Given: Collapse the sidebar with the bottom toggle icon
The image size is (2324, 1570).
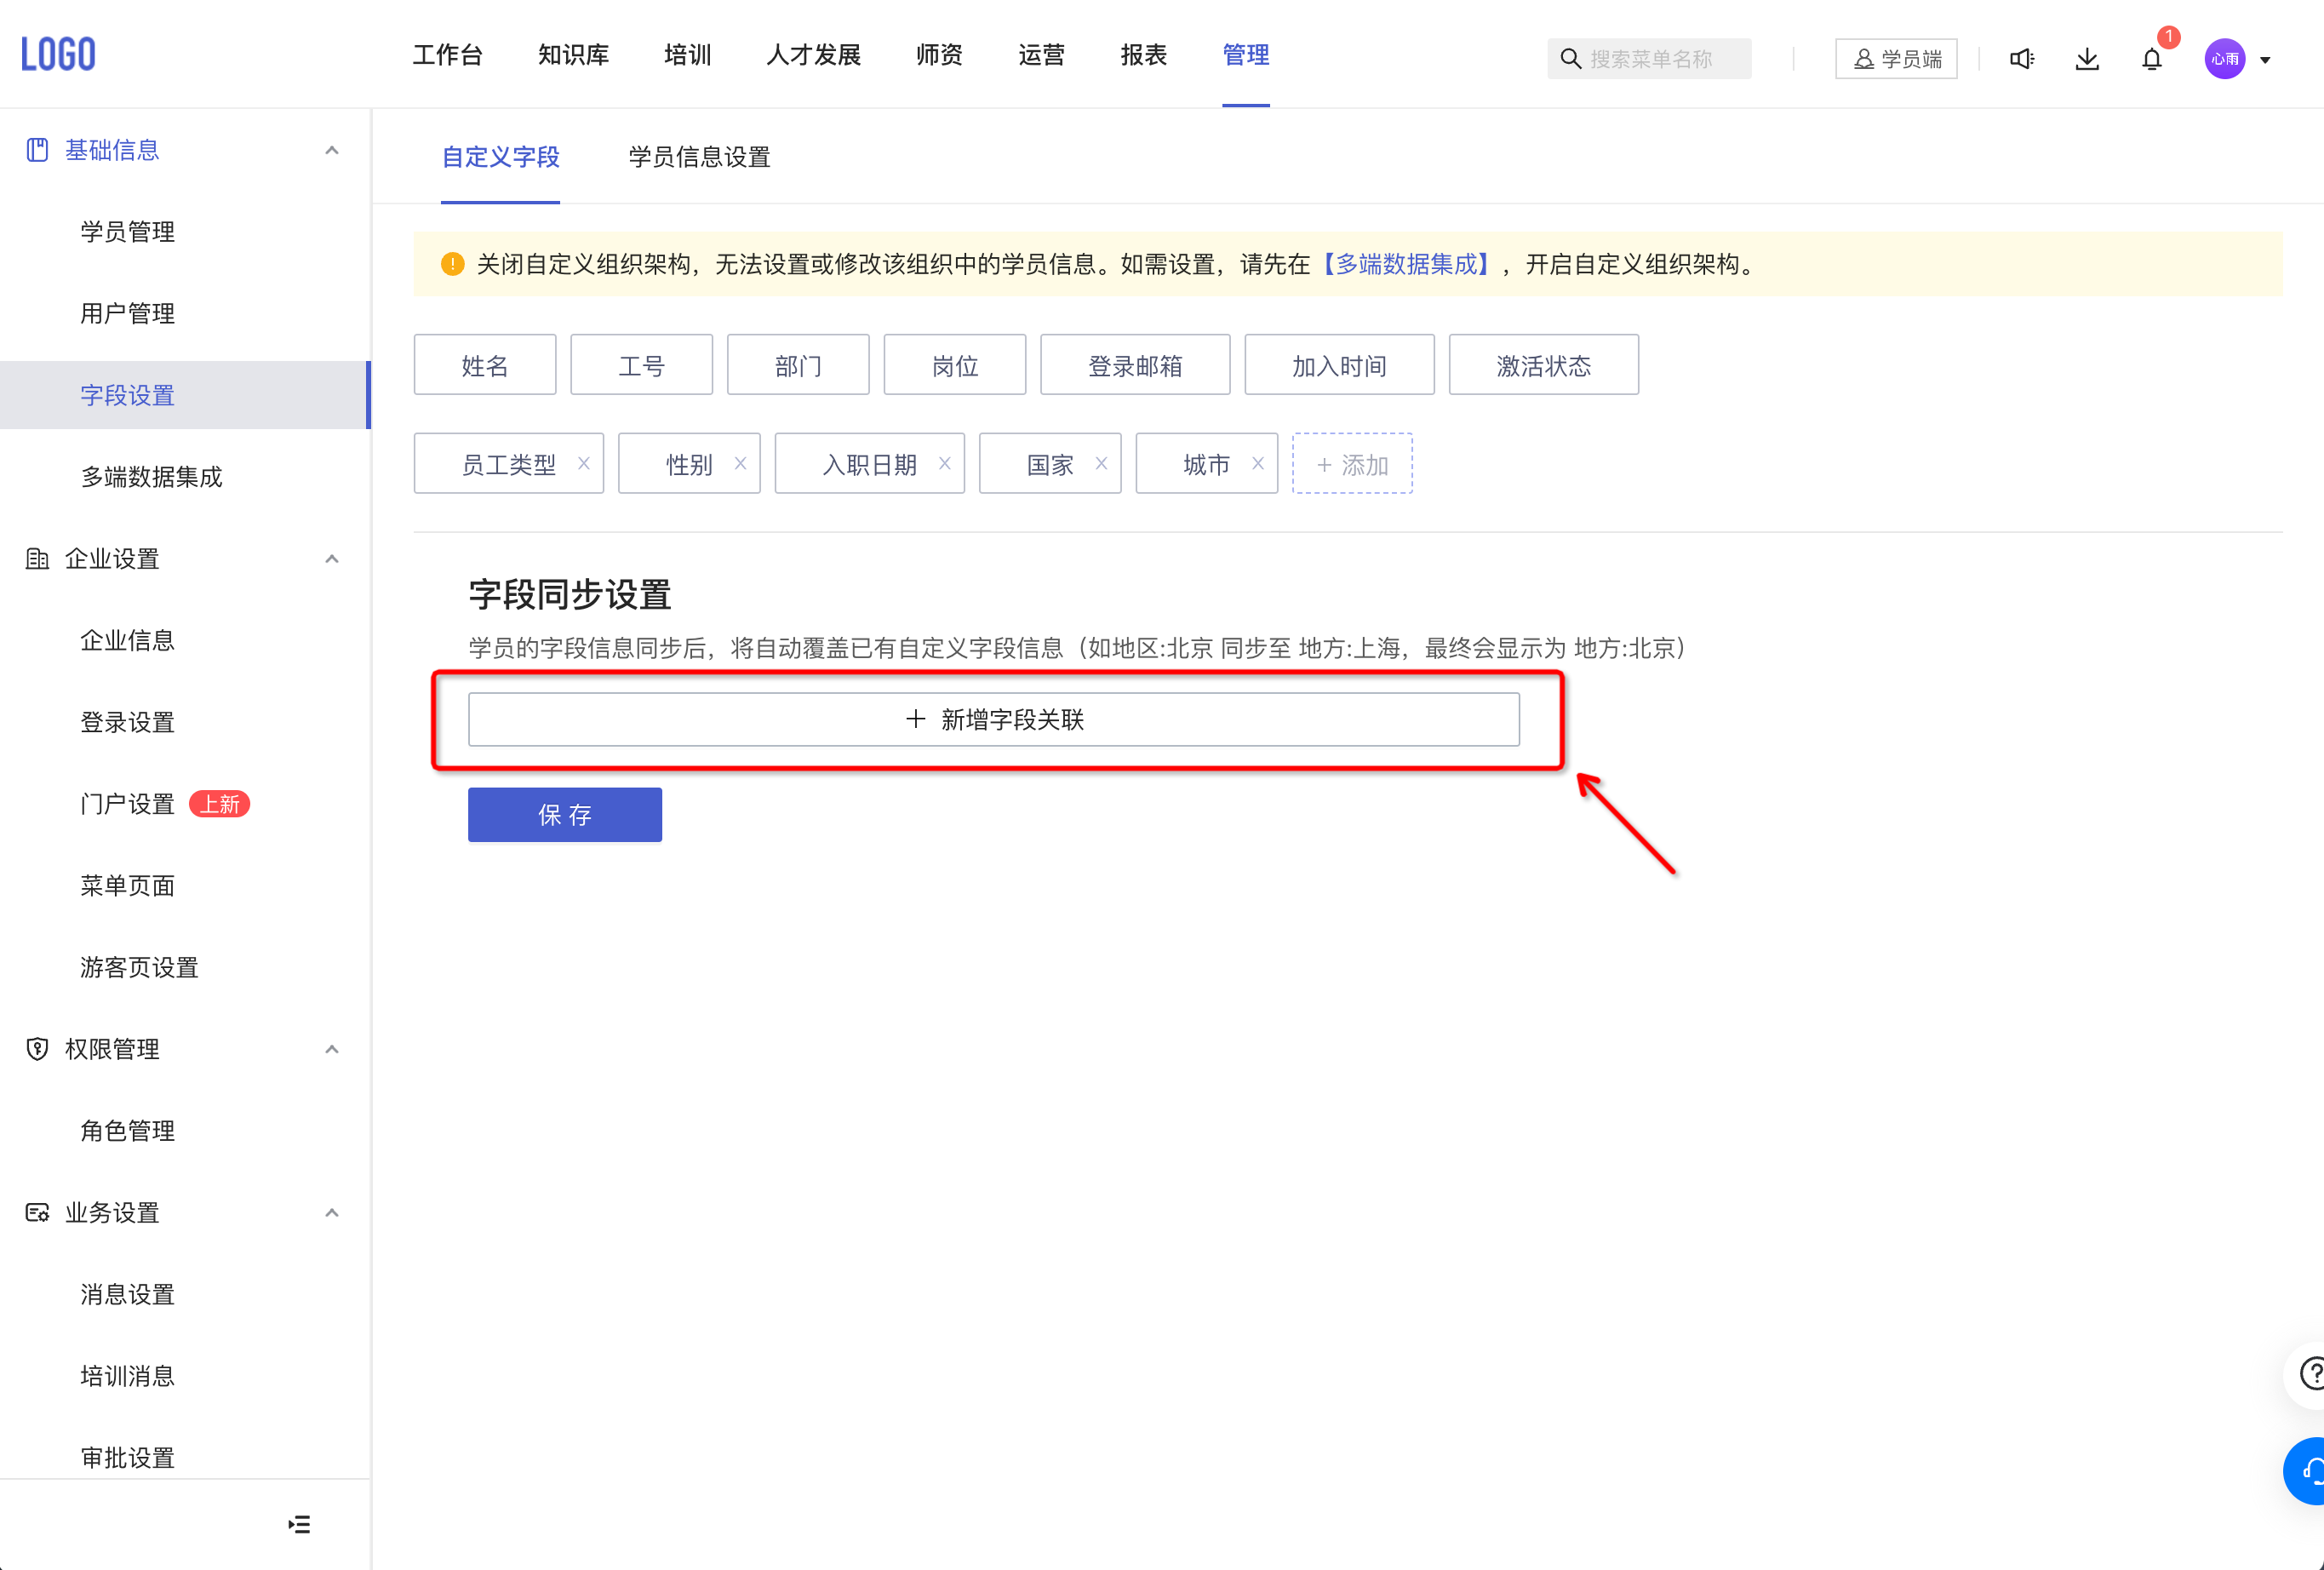Looking at the screenshot, I should [299, 1524].
